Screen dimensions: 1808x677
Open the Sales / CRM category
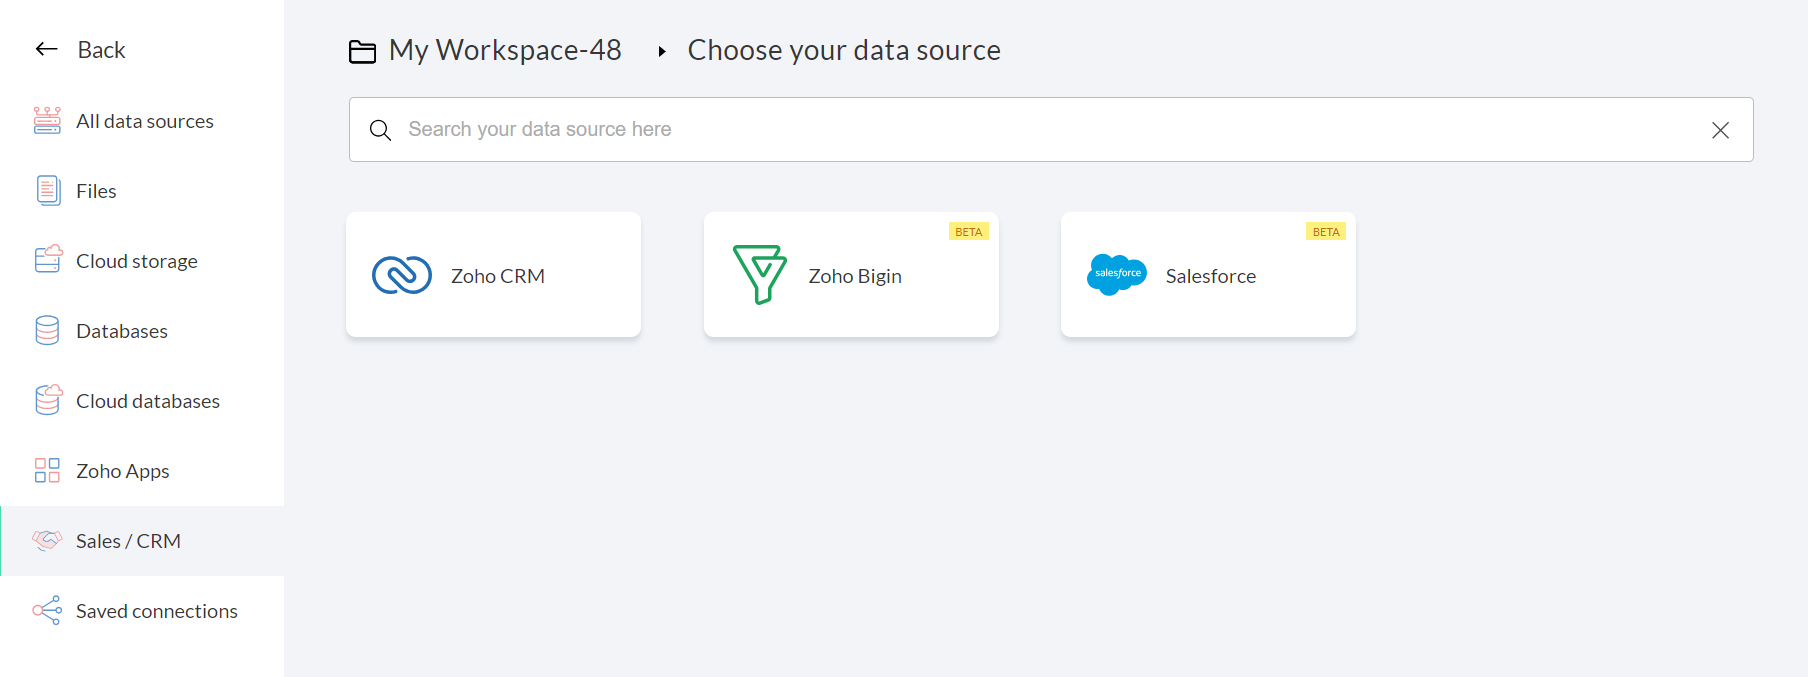click(x=128, y=541)
